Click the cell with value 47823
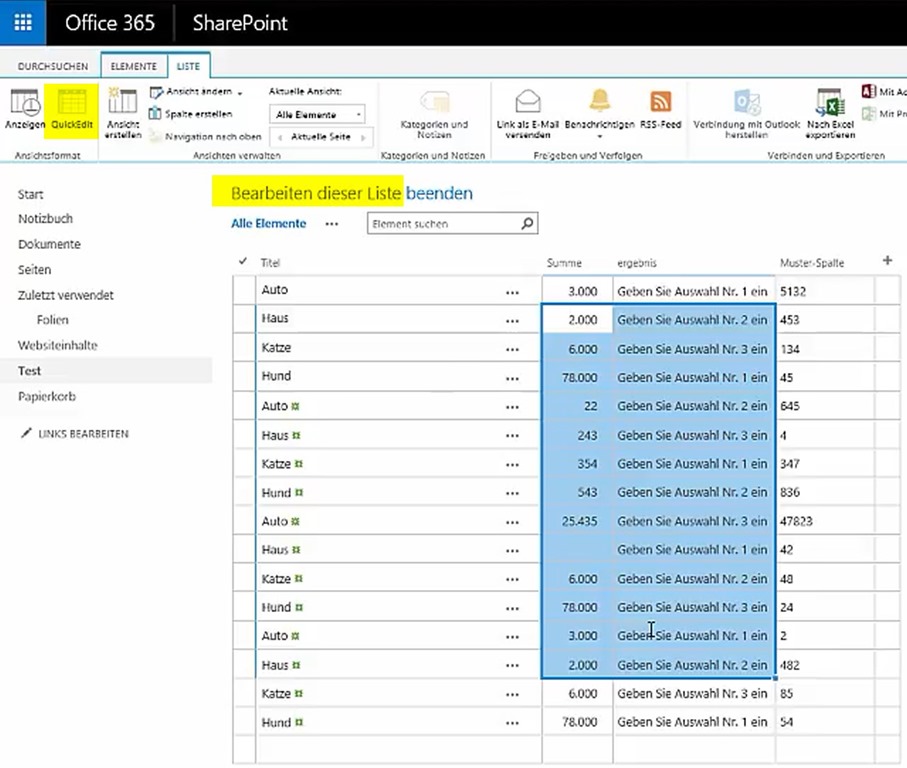The width and height of the screenshot is (907, 768). pos(825,520)
